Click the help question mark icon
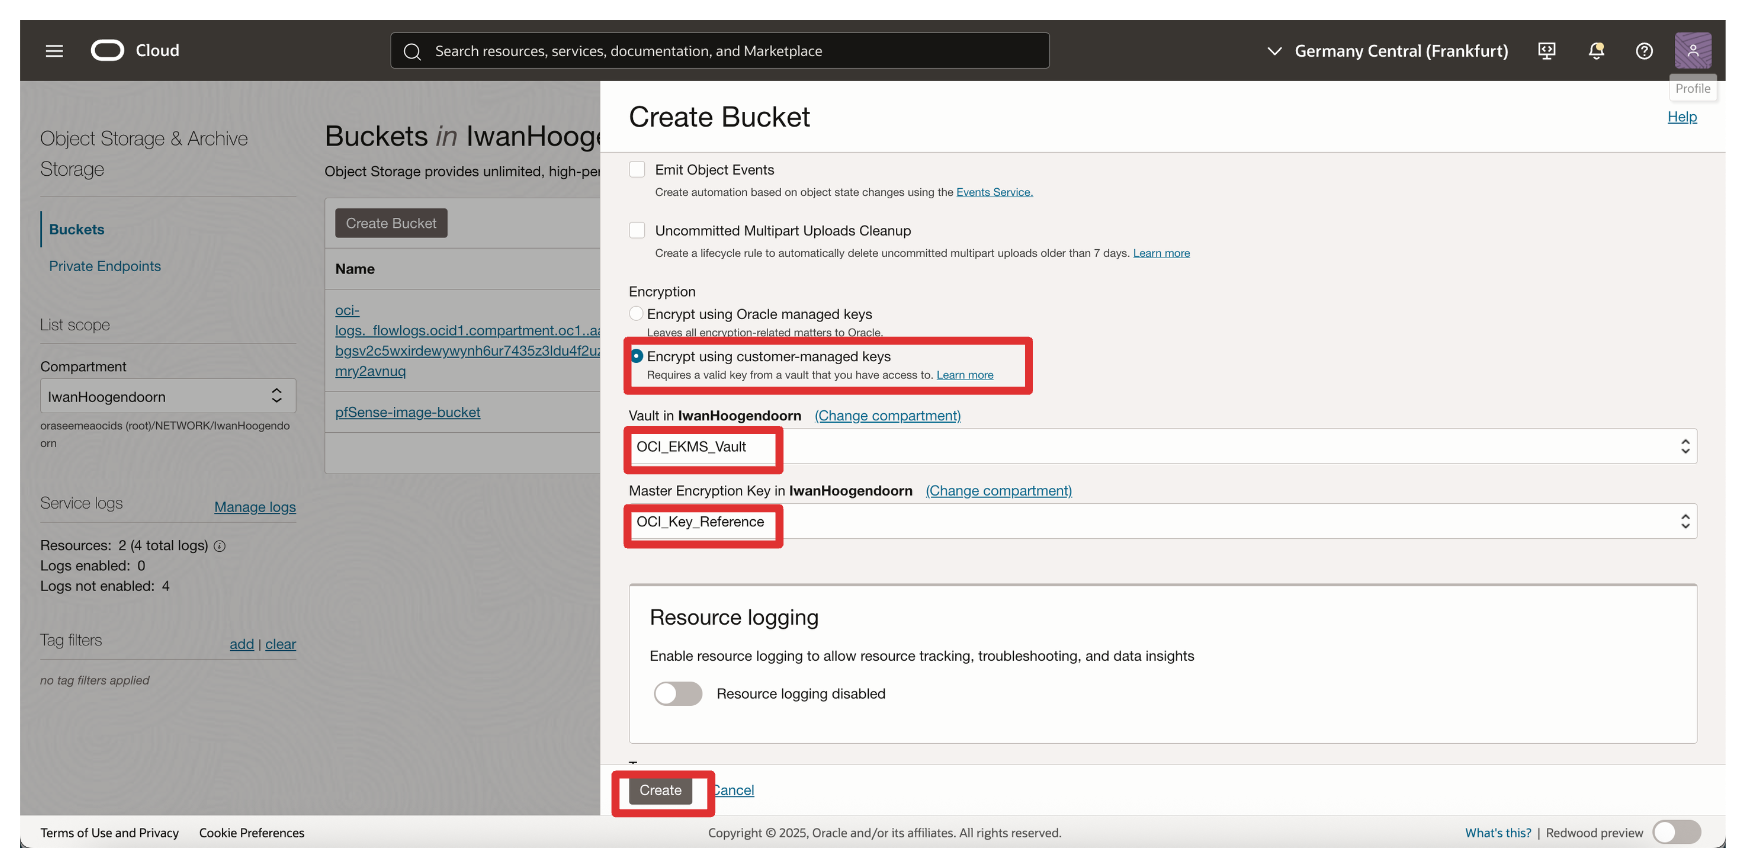The height and width of the screenshot is (868, 1745). tap(1644, 51)
